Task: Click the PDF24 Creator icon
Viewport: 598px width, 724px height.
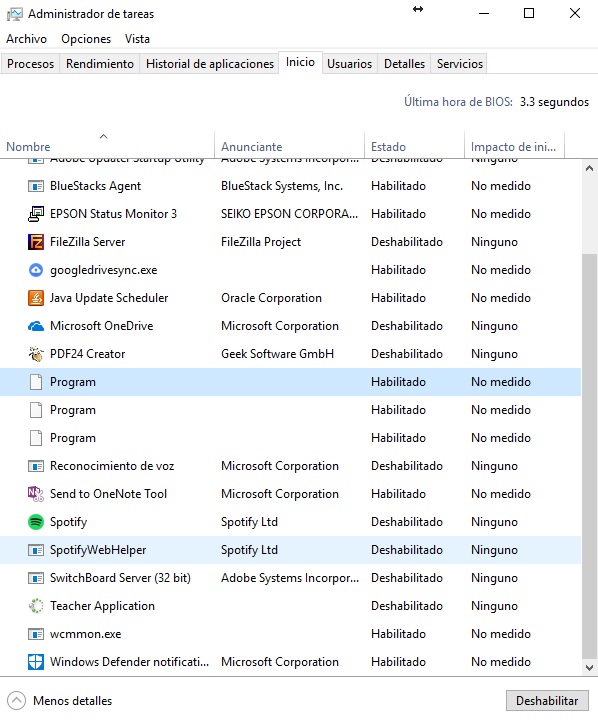Action: pyautogui.click(x=36, y=354)
